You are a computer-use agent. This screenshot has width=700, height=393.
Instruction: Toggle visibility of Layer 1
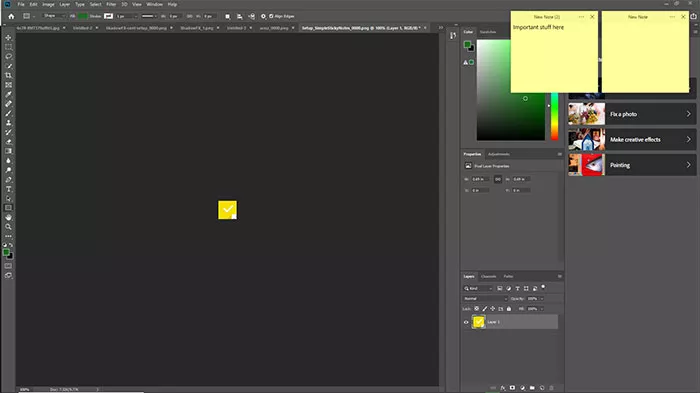point(466,322)
